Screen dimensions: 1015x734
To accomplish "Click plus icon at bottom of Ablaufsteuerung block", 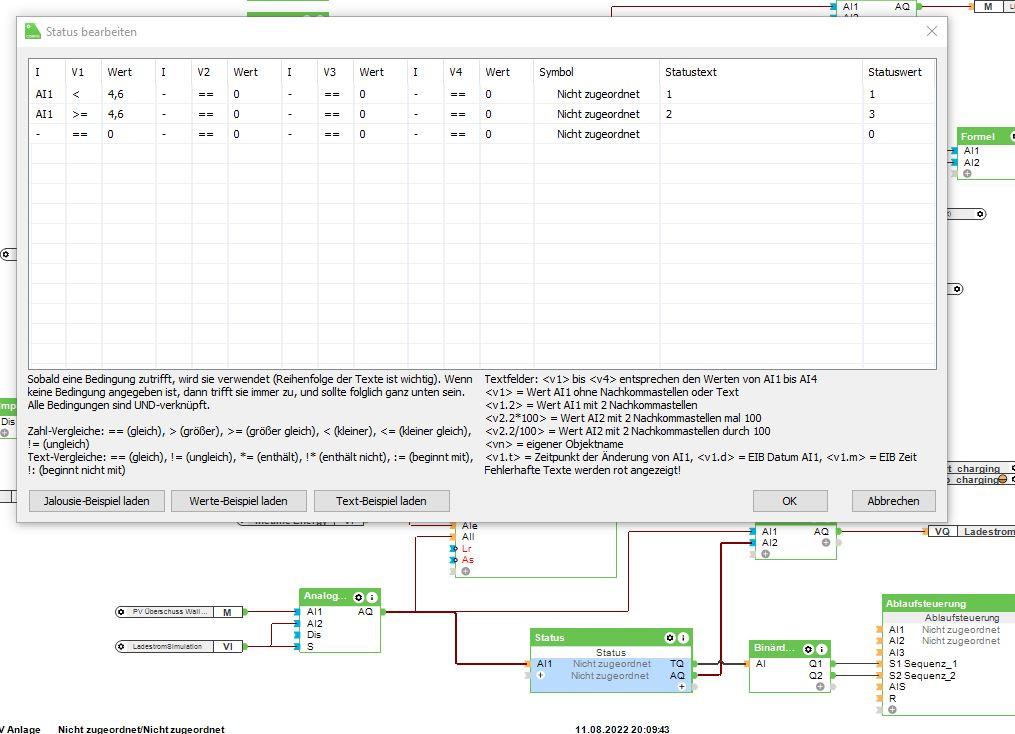I will click(892, 709).
